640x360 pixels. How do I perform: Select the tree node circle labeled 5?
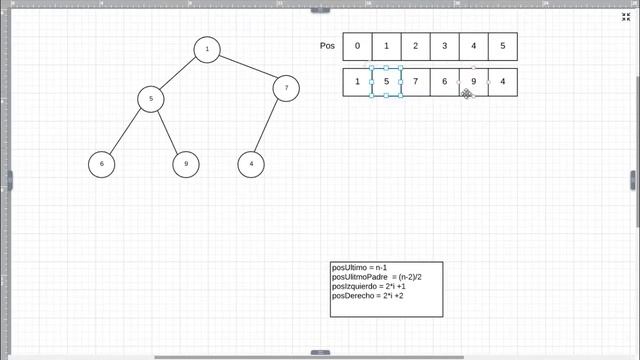[x=151, y=99]
